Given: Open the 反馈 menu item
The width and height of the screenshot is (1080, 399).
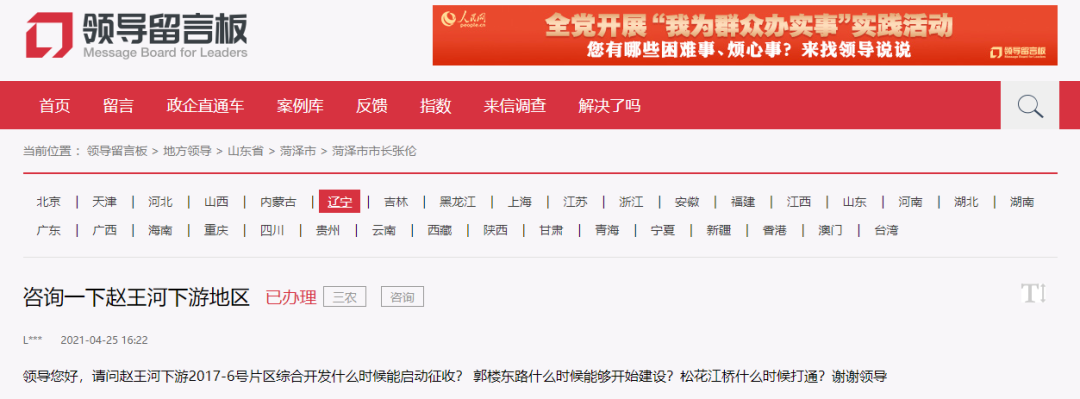Looking at the screenshot, I should (x=372, y=105).
